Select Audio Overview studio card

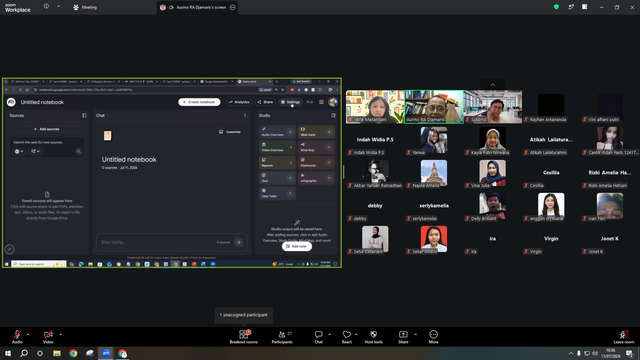coord(277,132)
